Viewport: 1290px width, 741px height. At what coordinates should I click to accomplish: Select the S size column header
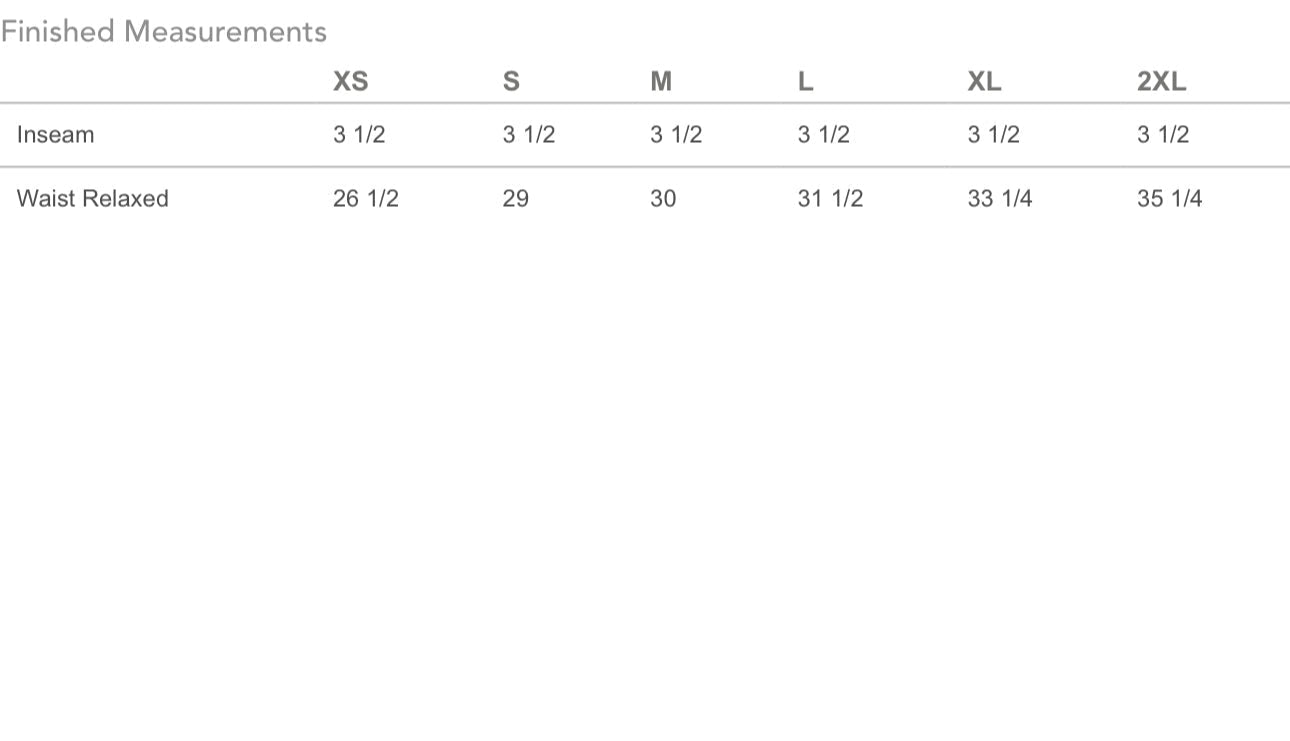coord(511,82)
